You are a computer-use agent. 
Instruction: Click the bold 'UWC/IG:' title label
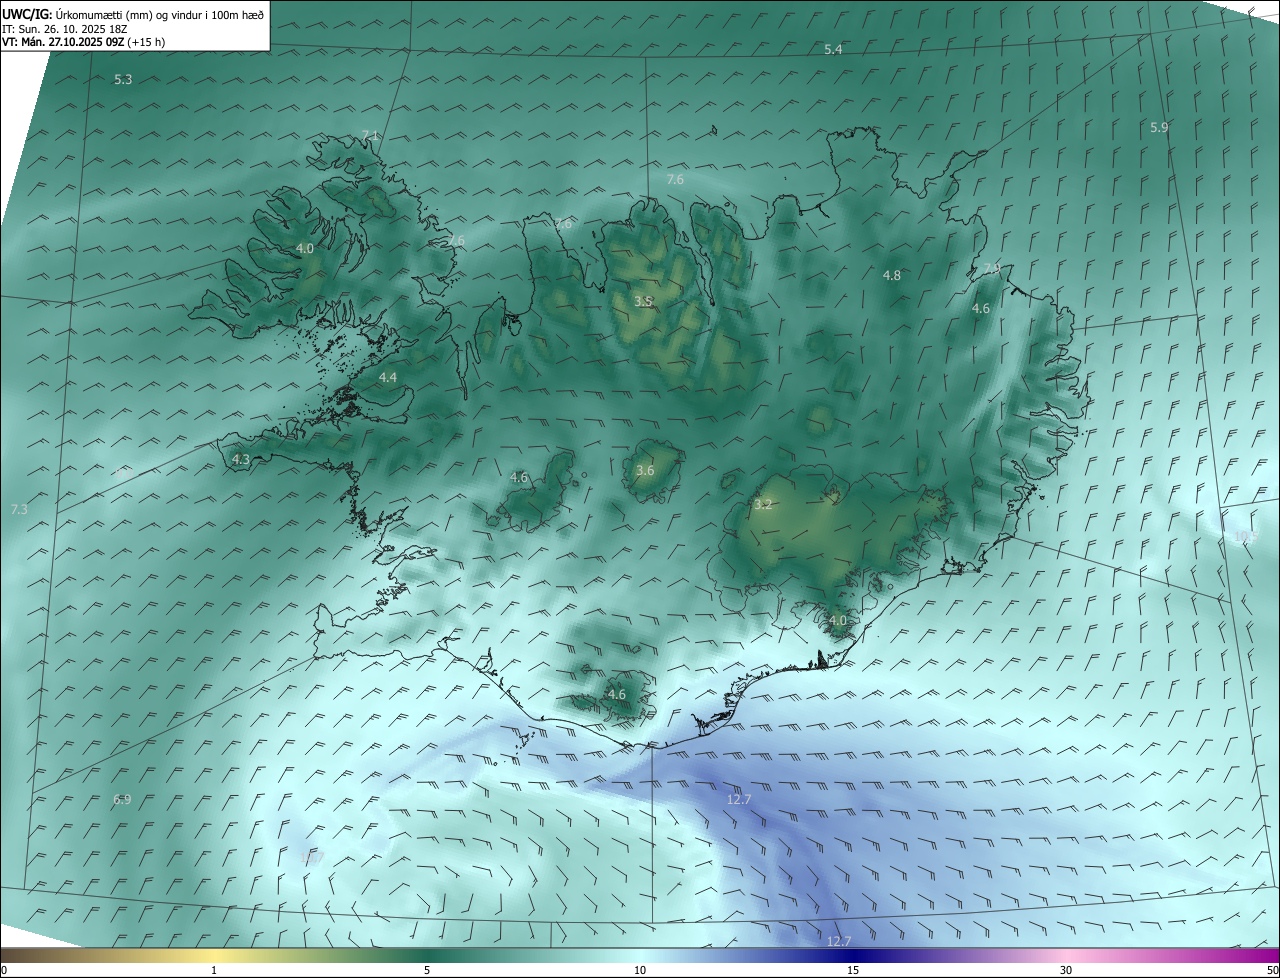coord(27,14)
